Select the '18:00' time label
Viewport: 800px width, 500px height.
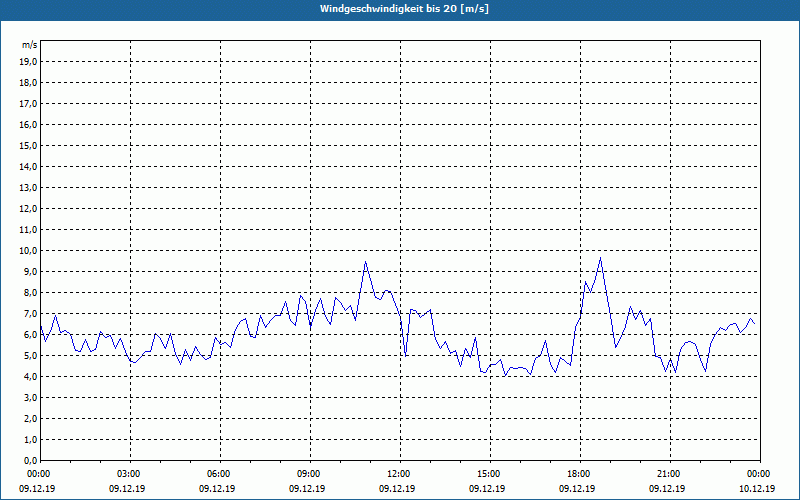[x=581, y=474]
